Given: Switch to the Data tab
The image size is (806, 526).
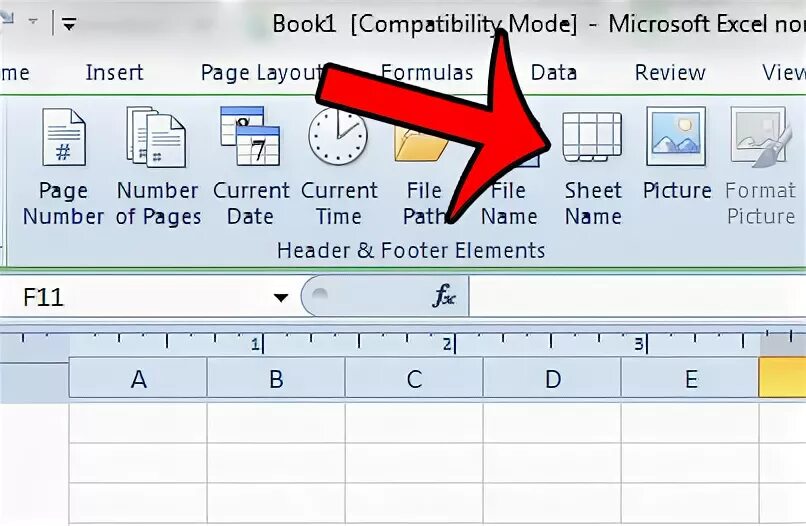Looking at the screenshot, I should (x=553, y=72).
